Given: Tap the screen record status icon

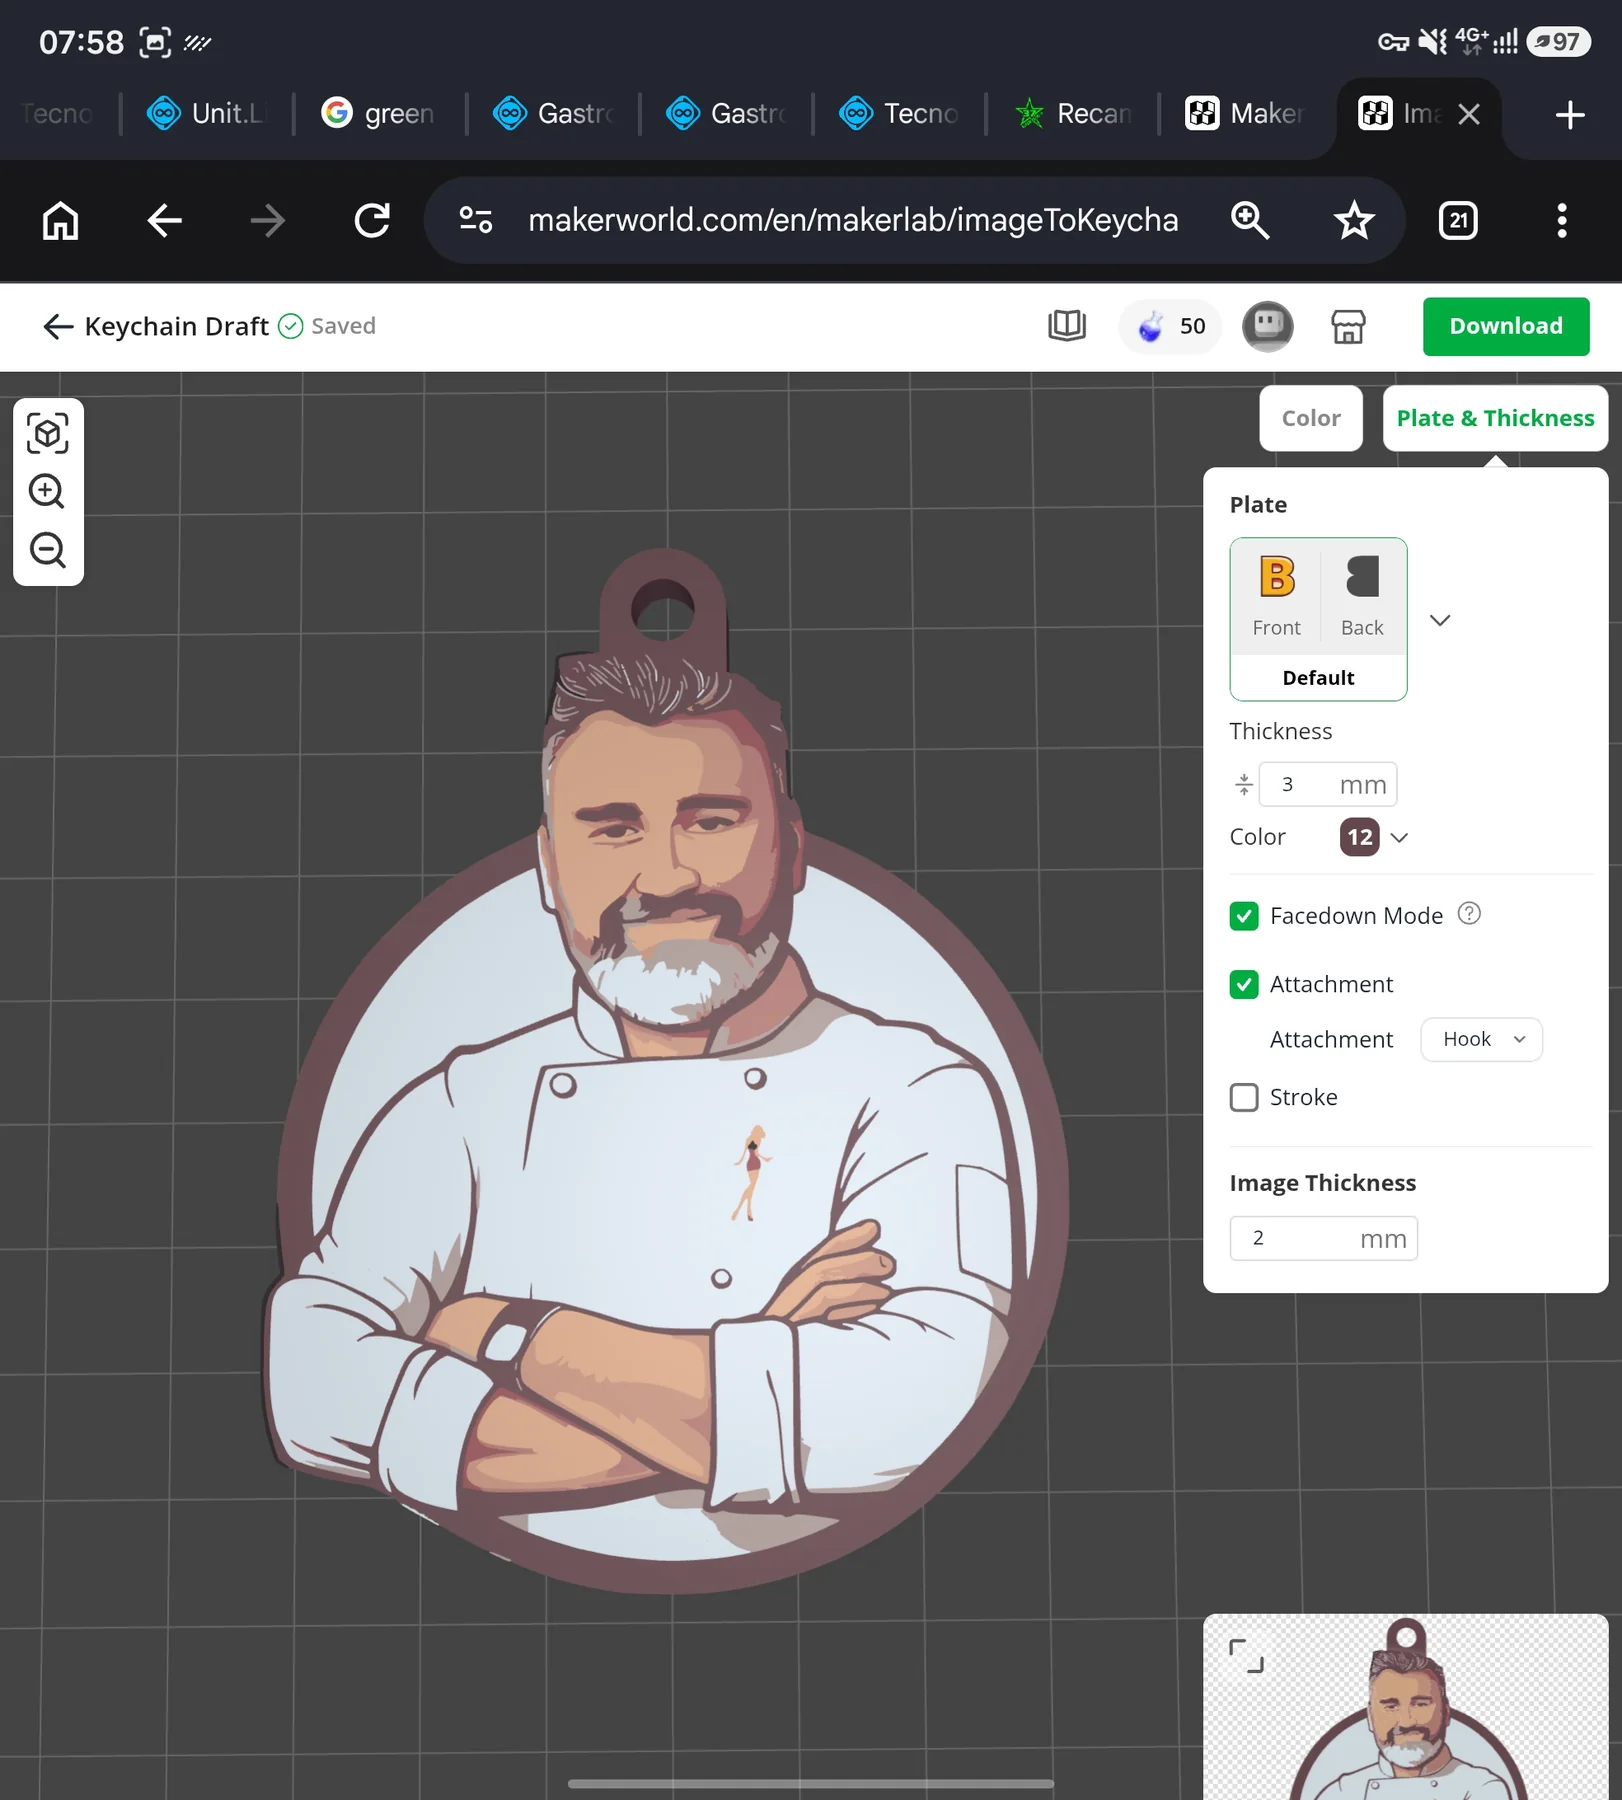Looking at the screenshot, I should tap(155, 42).
